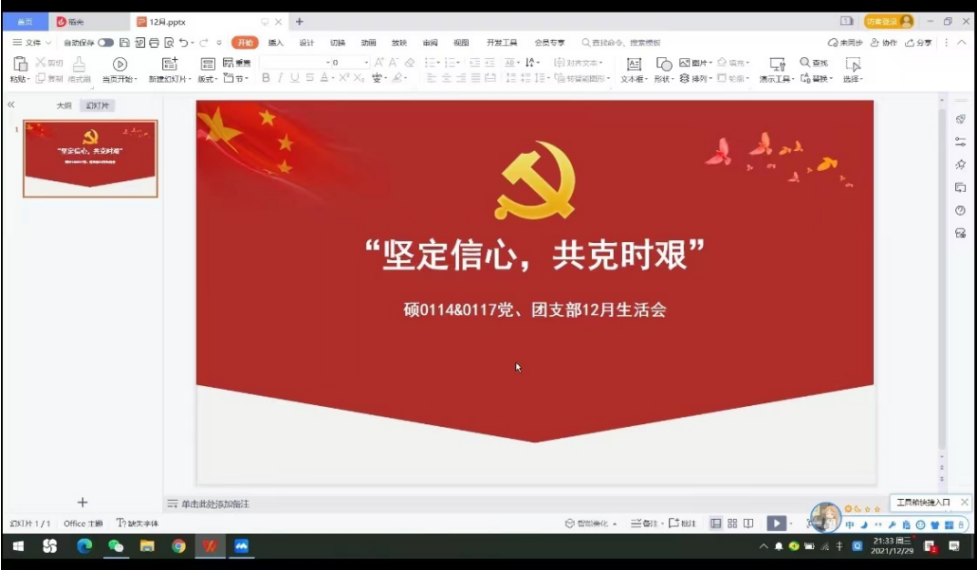
Task: Click the 分享 (Share) button
Action: coord(919,43)
